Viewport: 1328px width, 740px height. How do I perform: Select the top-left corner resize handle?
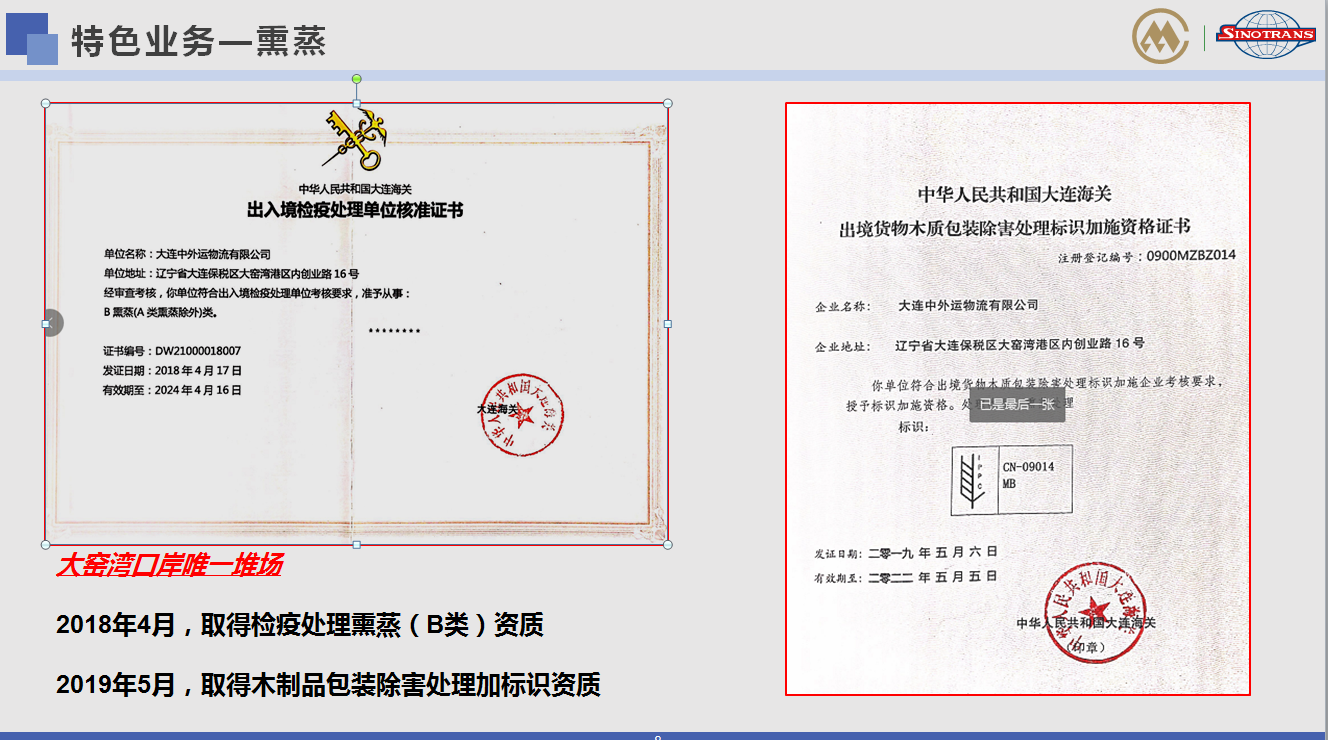click(x=45, y=103)
